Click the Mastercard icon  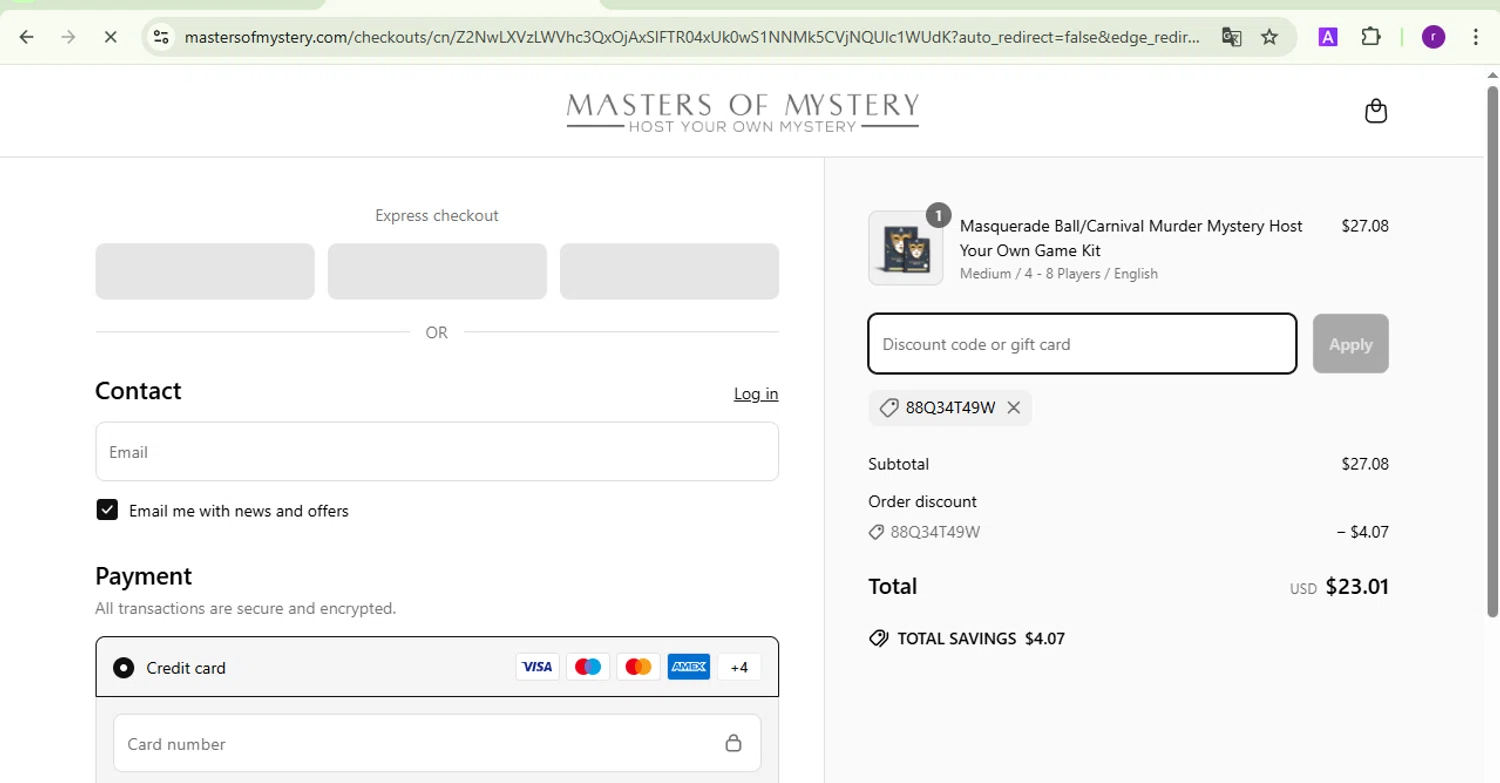638,667
